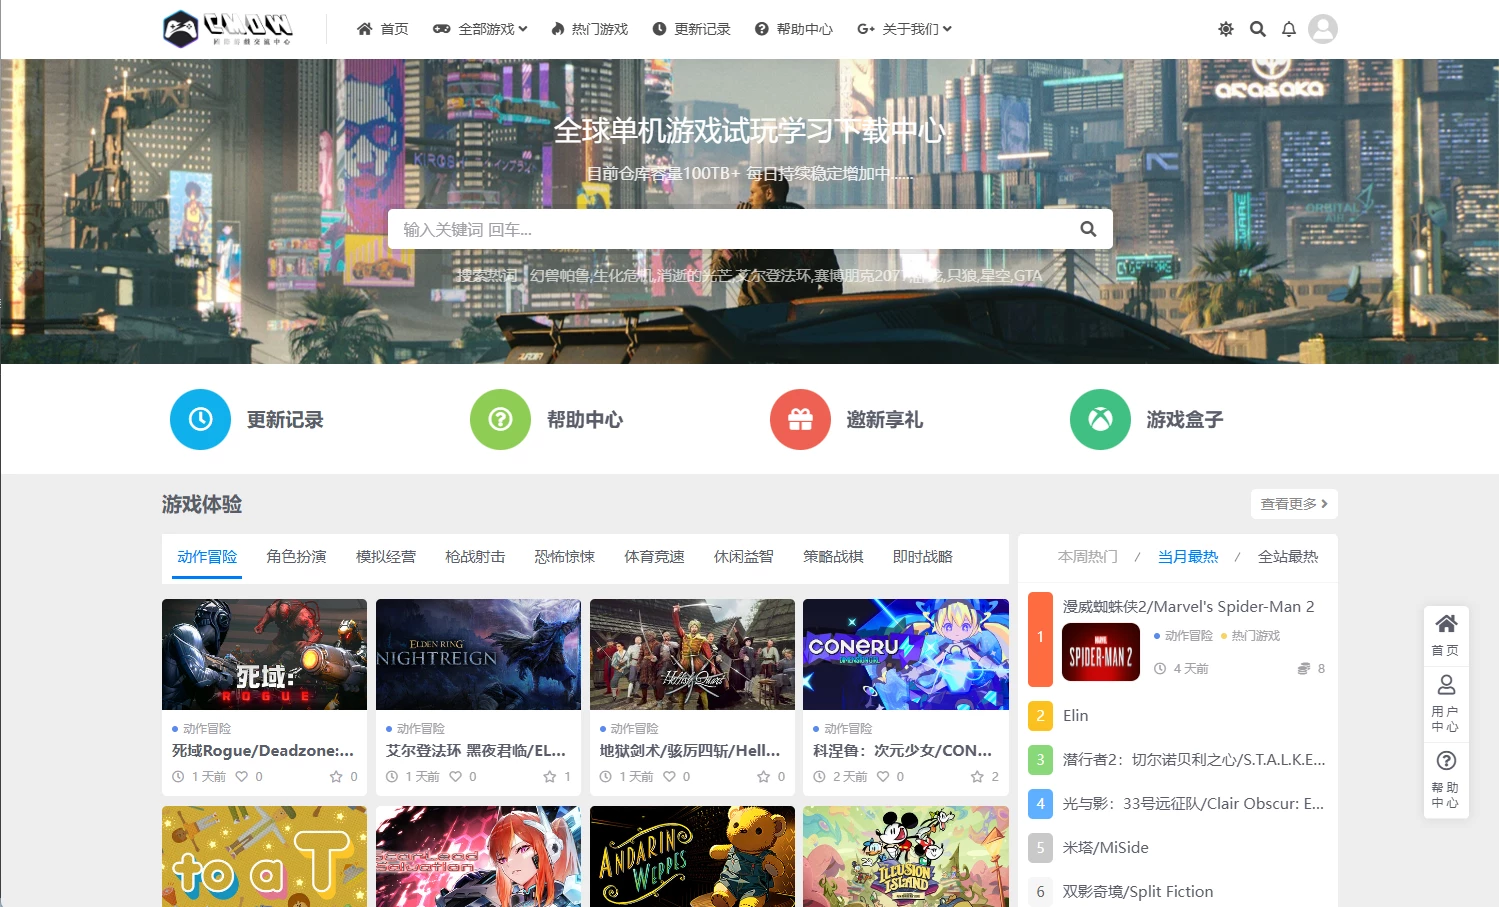Switch to 当月最热 ranking tab
This screenshot has height=907, width=1499.
click(1188, 556)
